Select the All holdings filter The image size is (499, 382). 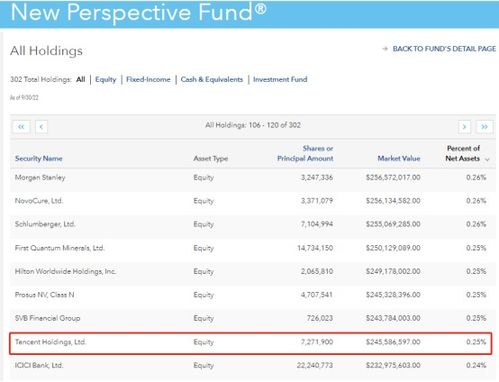81,79
